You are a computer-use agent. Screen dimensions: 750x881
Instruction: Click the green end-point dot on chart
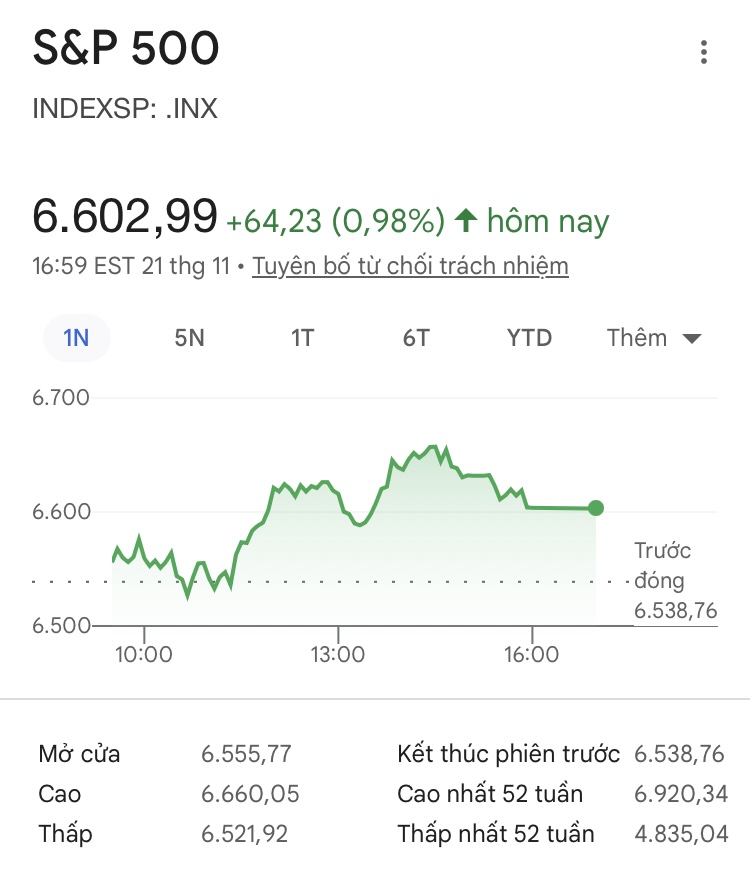596,508
